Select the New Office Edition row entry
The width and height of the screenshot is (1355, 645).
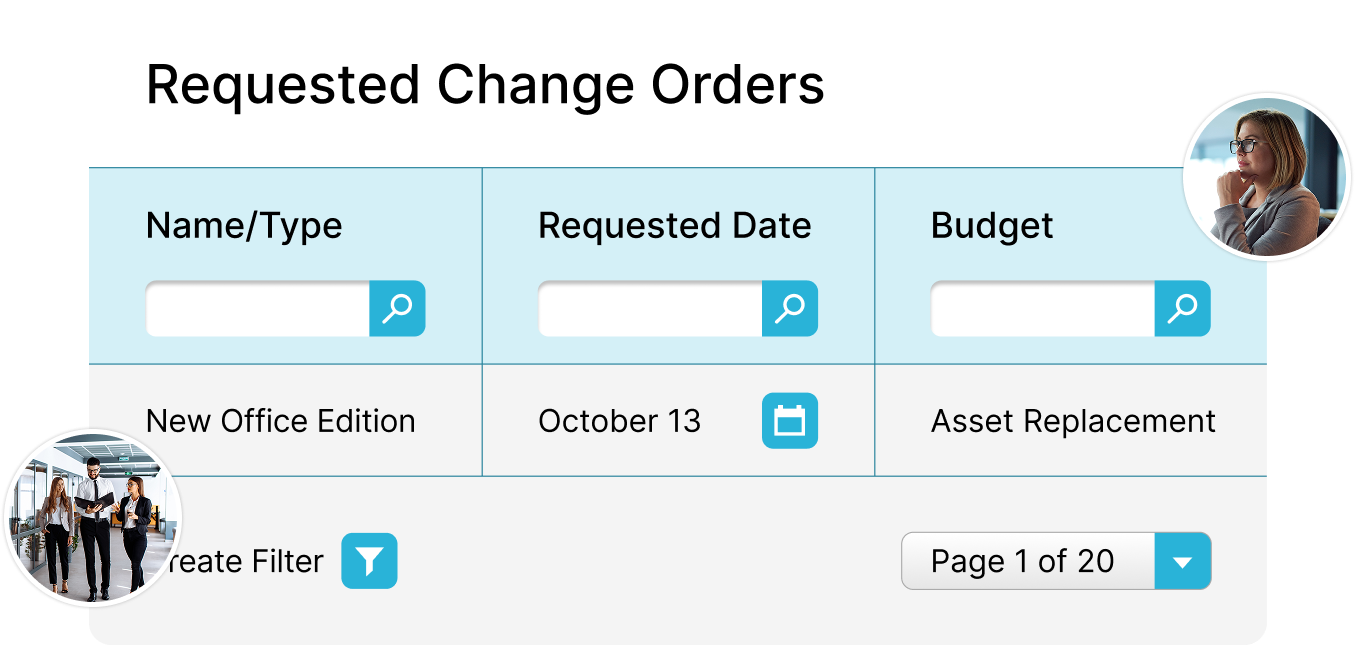(281, 421)
